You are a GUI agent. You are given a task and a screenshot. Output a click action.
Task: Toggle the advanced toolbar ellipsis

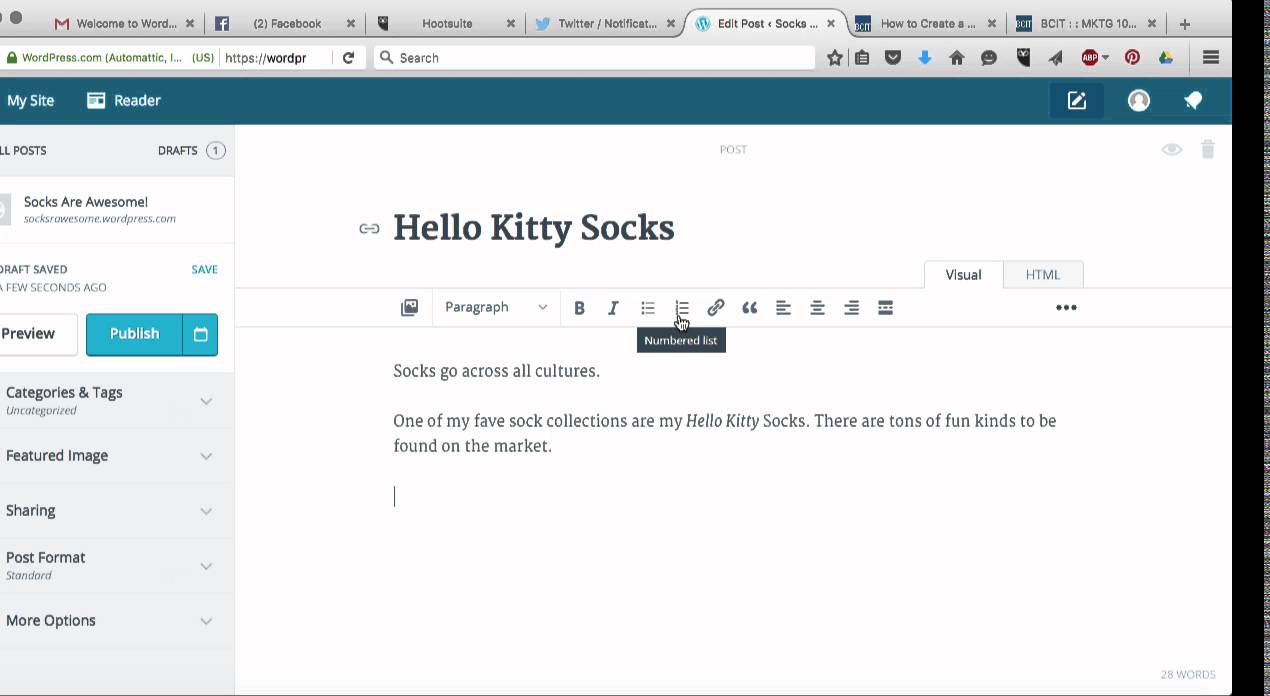point(1066,308)
